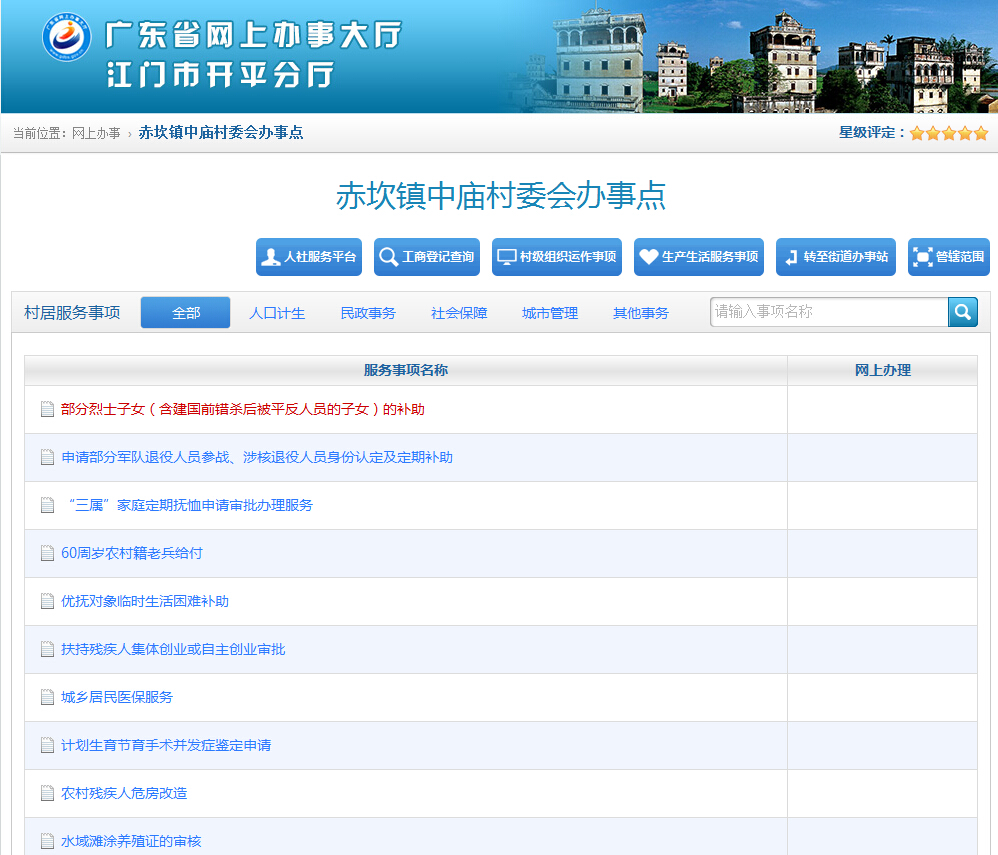The width and height of the screenshot is (998, 855).
Task: Open 工商登记查询 magnifier icon button
Action: (425, 257)
